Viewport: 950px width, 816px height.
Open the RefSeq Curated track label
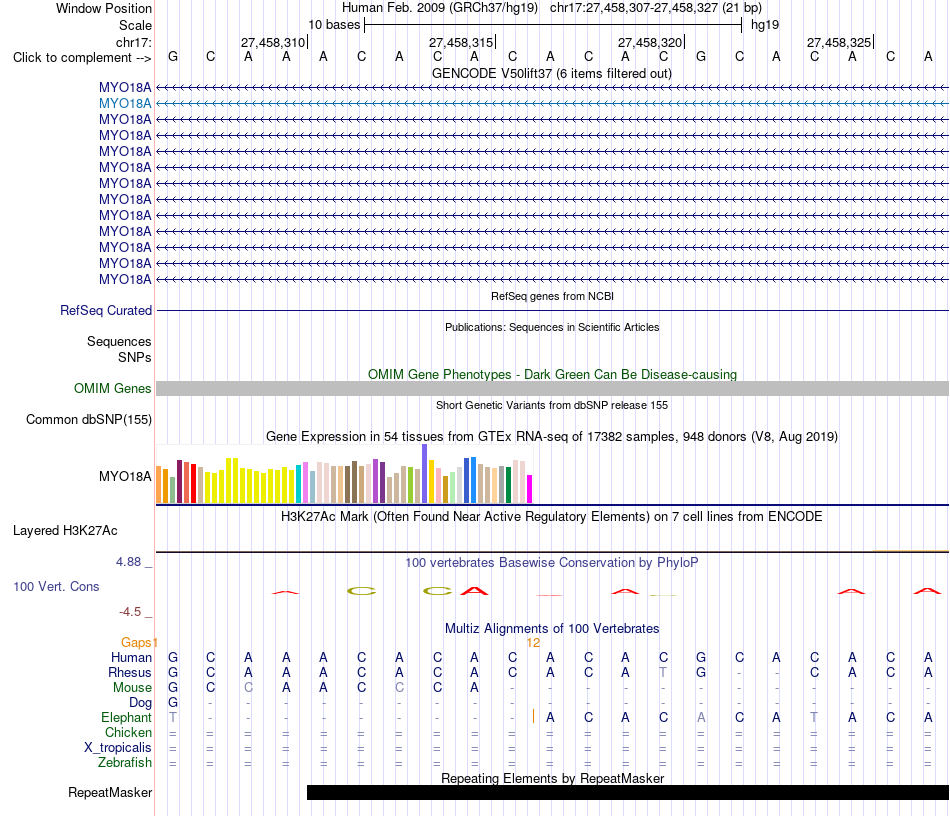(x=105, y=310)
